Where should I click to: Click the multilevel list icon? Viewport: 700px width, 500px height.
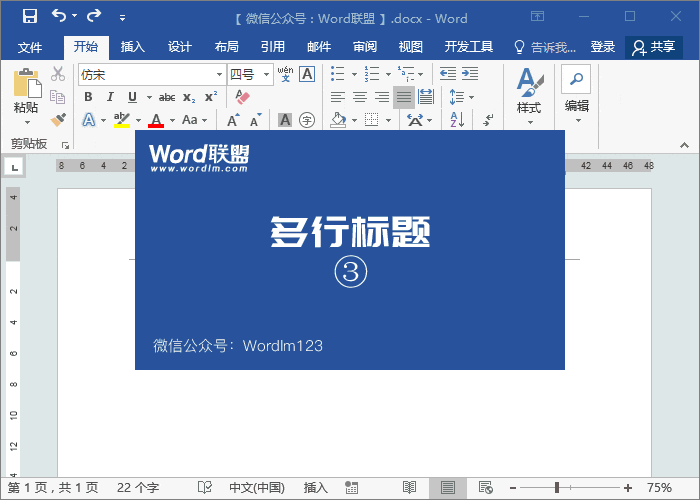[x=406, y=74]
